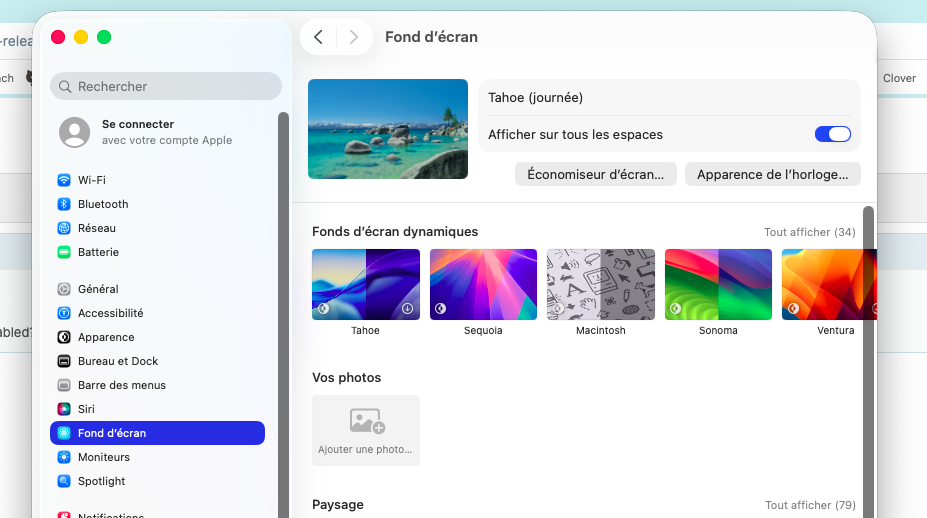Click the Apparence icon
This screenshot has height=518, width=927.
[x=64, y=337]
